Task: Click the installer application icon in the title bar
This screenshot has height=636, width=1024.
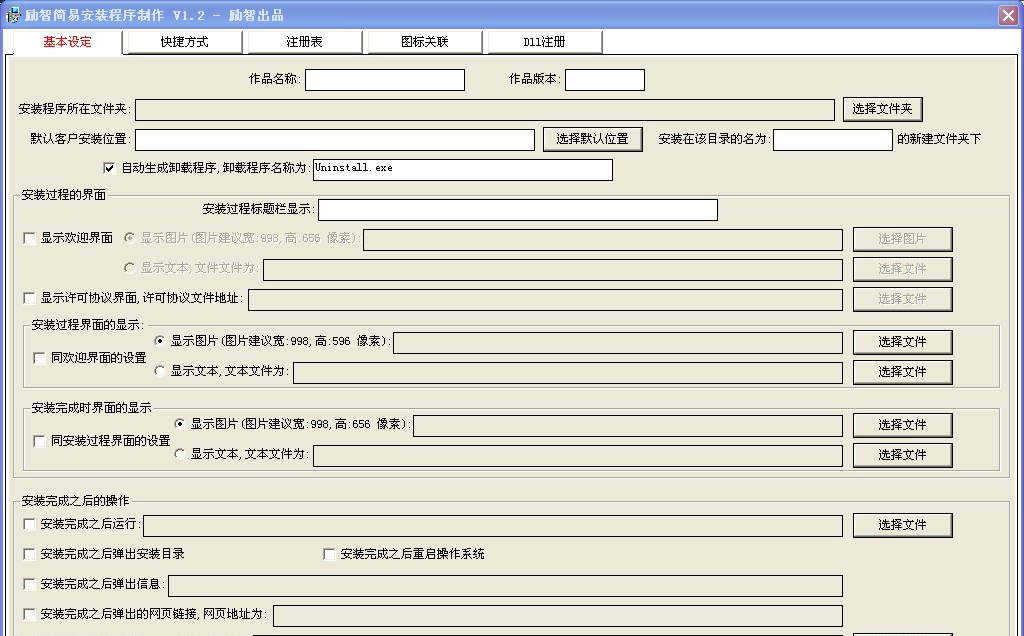Action: pos(12,13)
